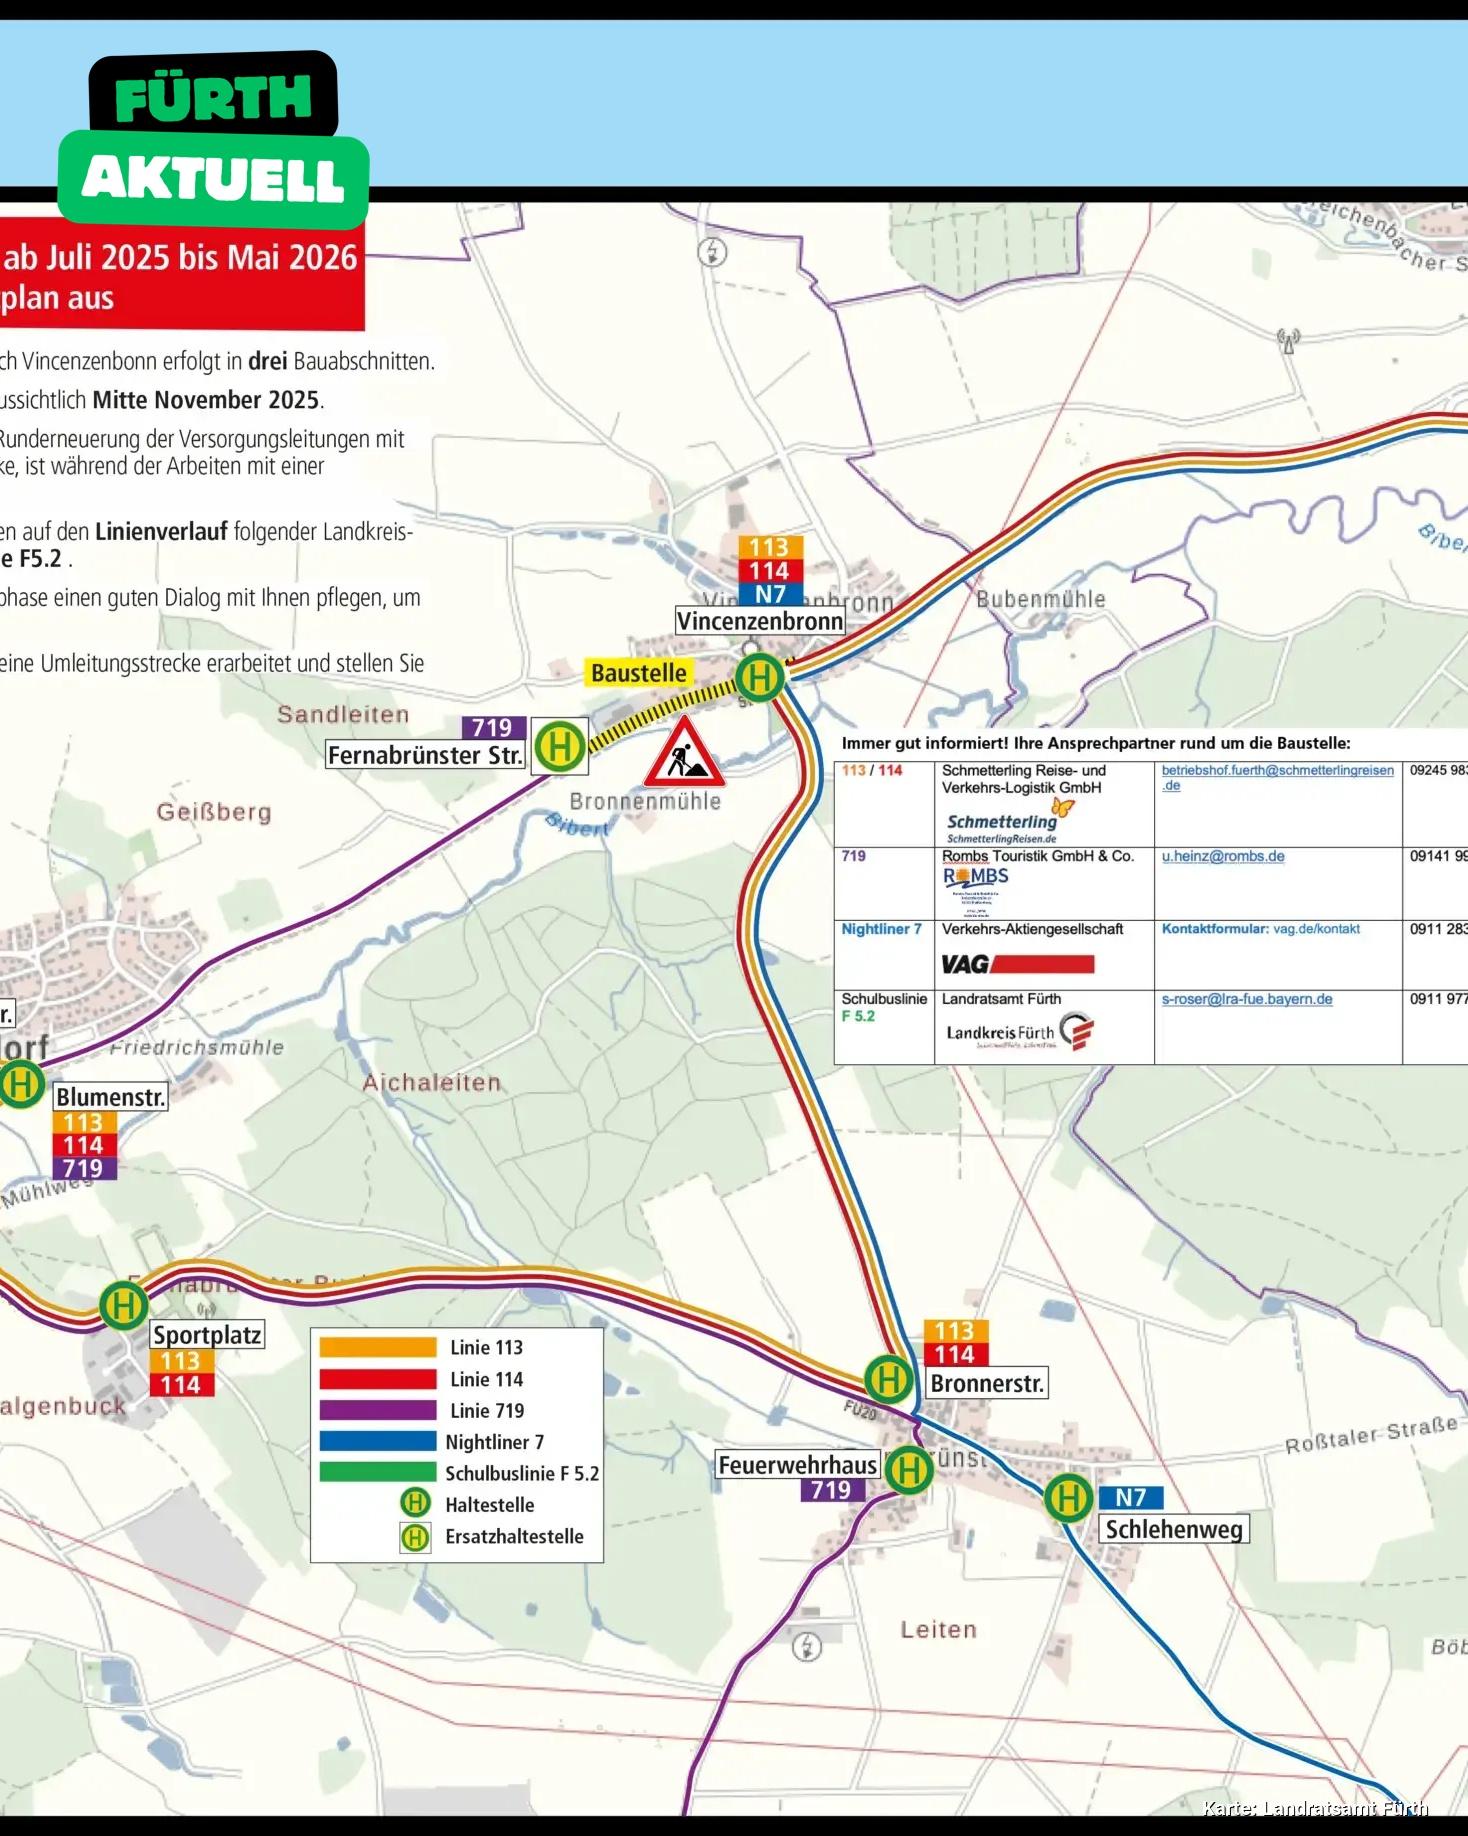
Task: Click the yellow Baustelle label
Action: click(639, 673)
